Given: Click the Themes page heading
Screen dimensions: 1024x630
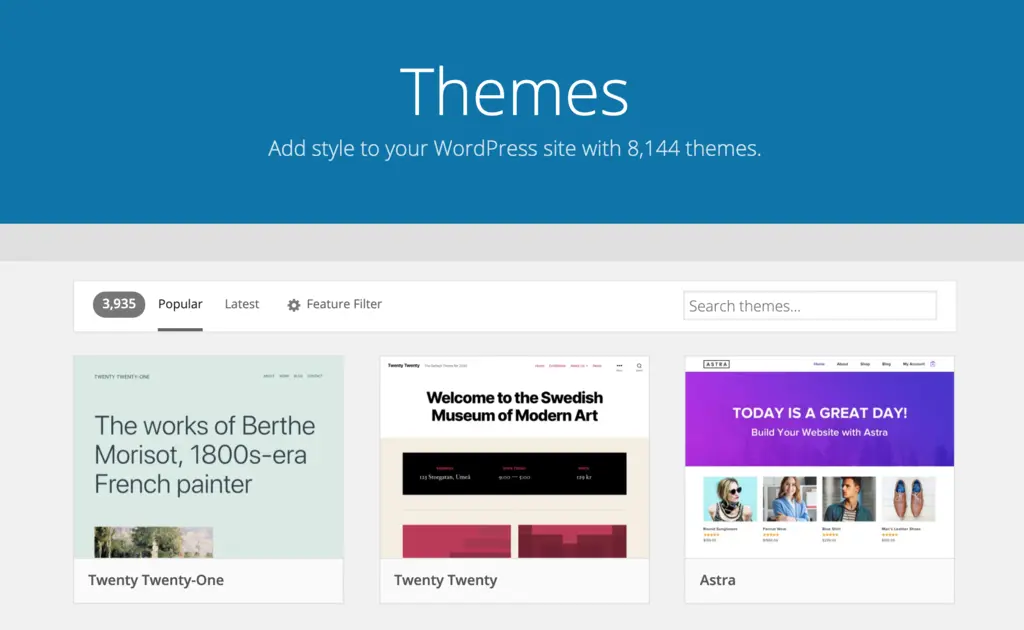Looking at the screenshot, I should pos(514,91).
